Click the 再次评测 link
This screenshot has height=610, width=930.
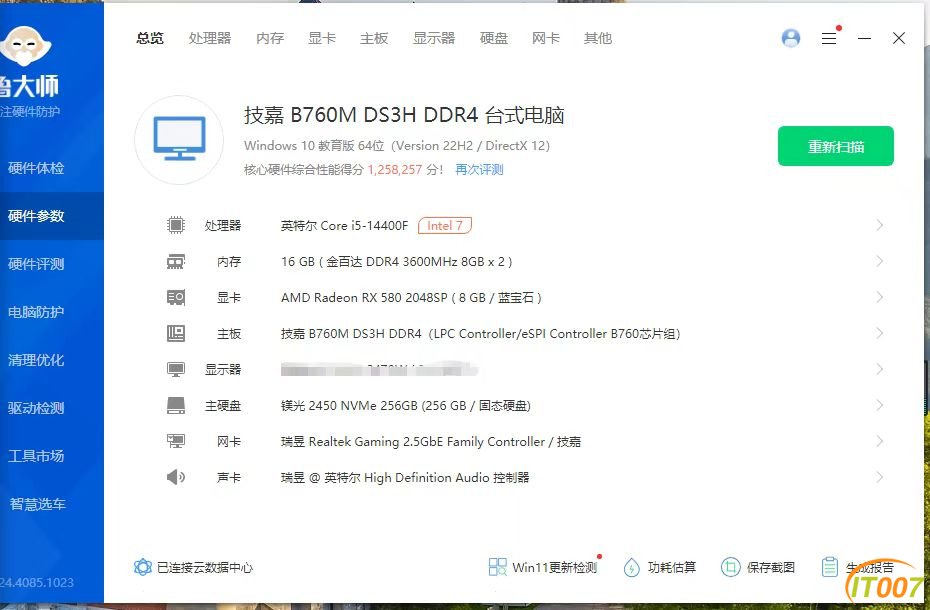[479, 170]
